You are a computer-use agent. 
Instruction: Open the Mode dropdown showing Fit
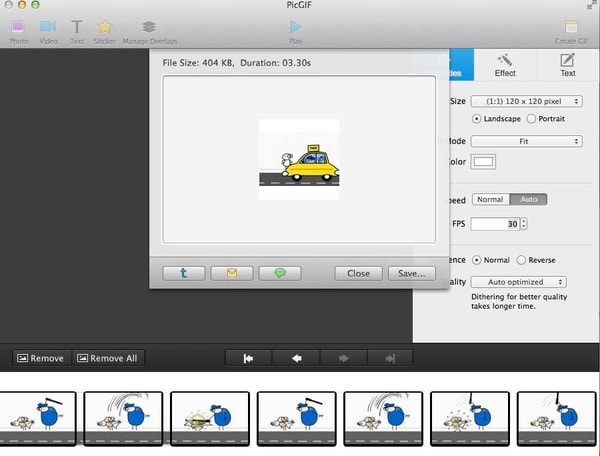527,141
